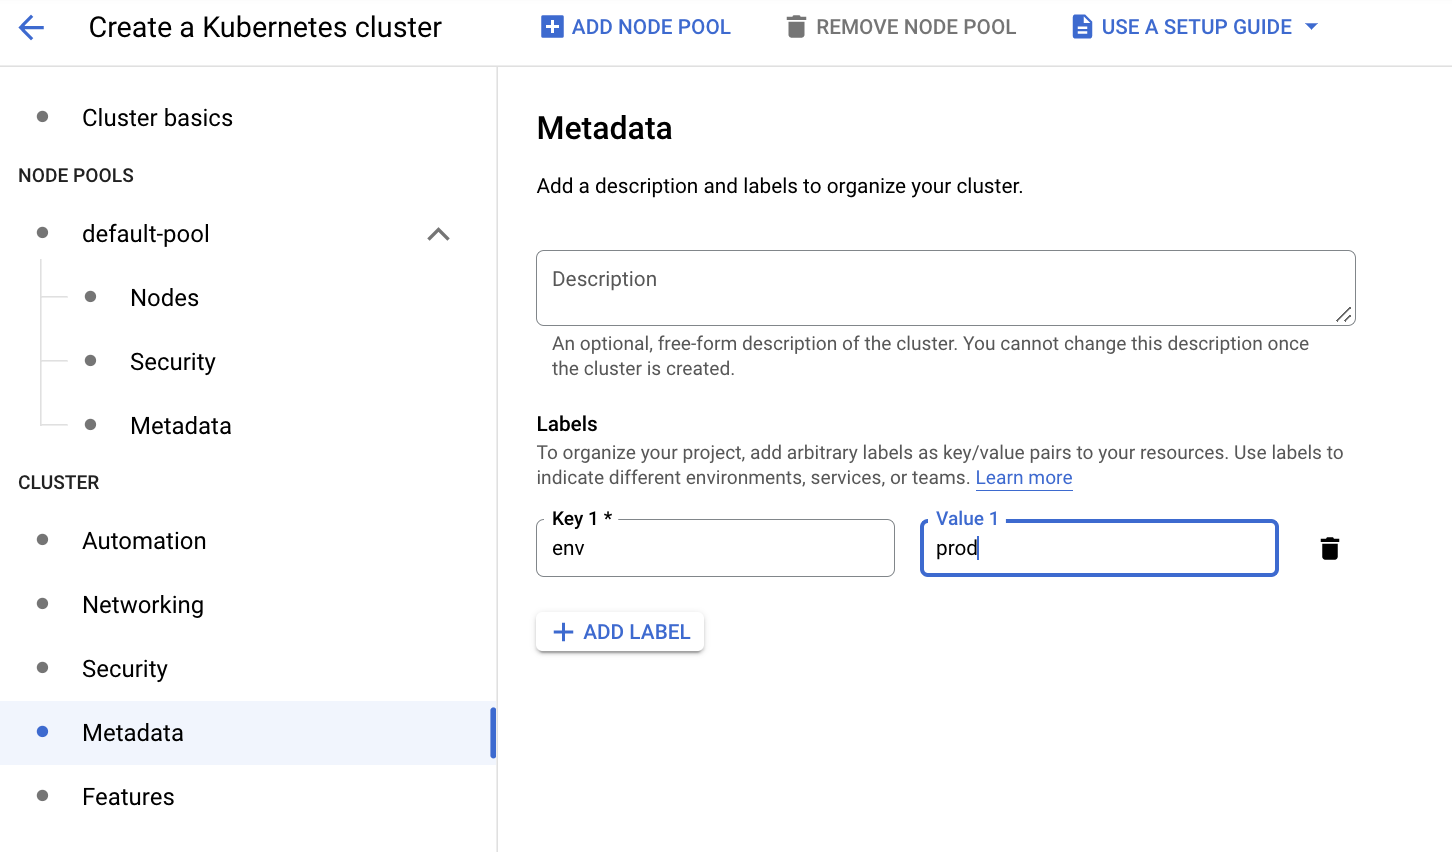Image resolution: width=1452 pixels, height=852 pixels.
Task: Delete label row env/prod with trash icon
Action: [1330, 548]
